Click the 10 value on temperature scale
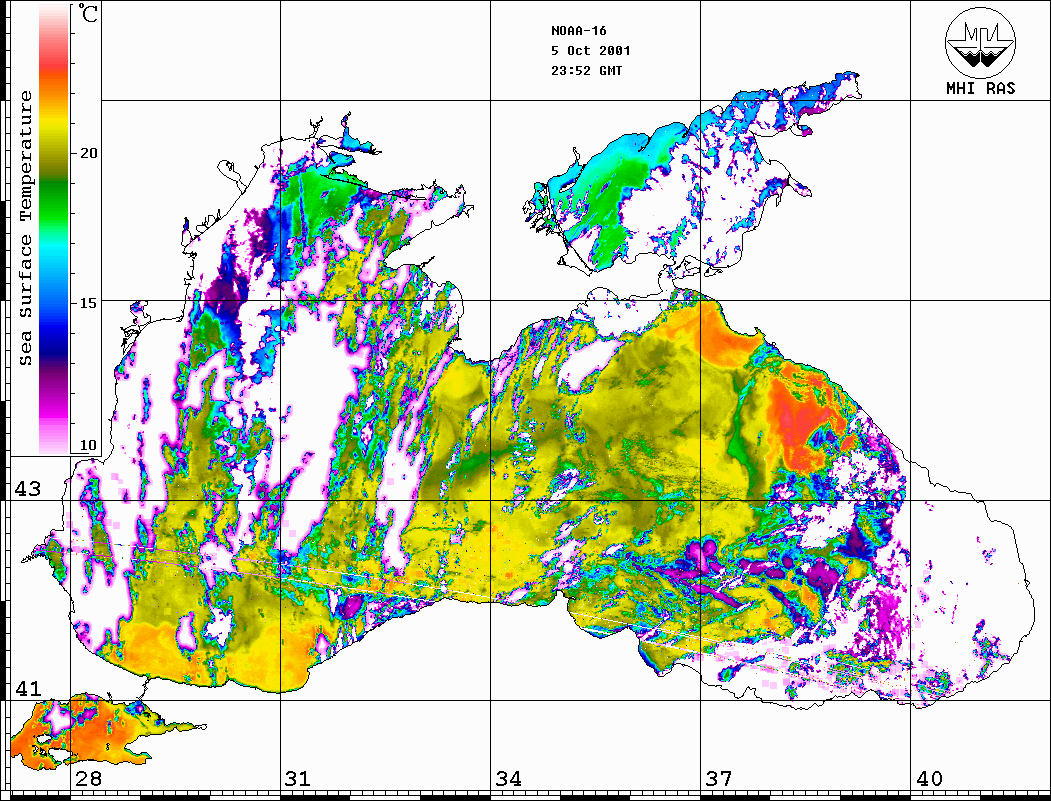Screen dimensions: 1051x801 88,445
